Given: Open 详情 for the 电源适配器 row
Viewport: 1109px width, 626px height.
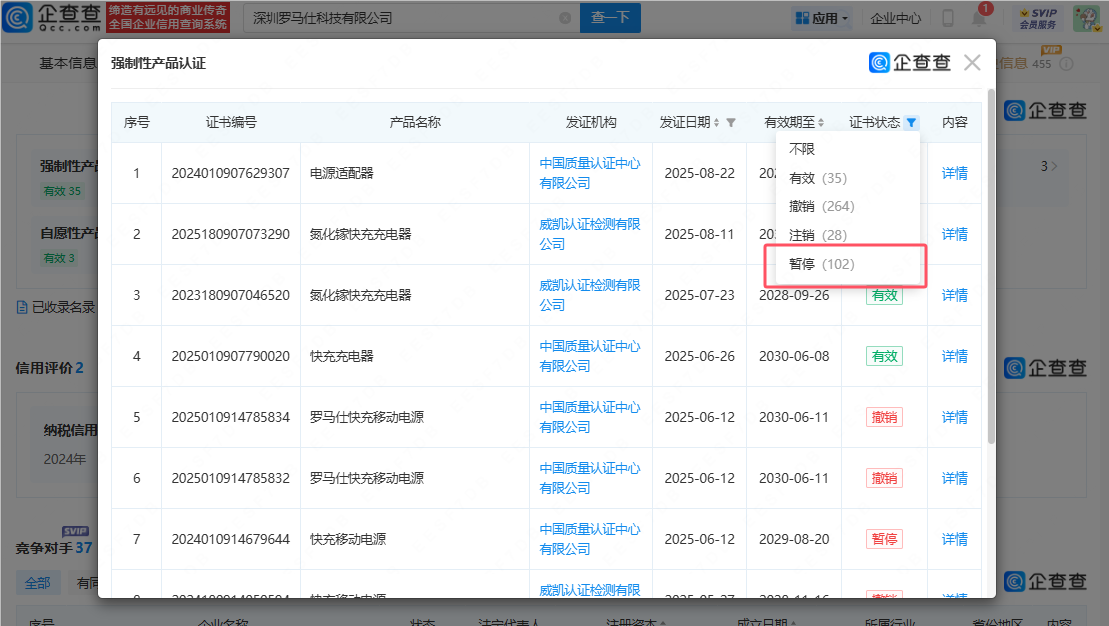Looking at the screenshot, I should tap(954, 173).
